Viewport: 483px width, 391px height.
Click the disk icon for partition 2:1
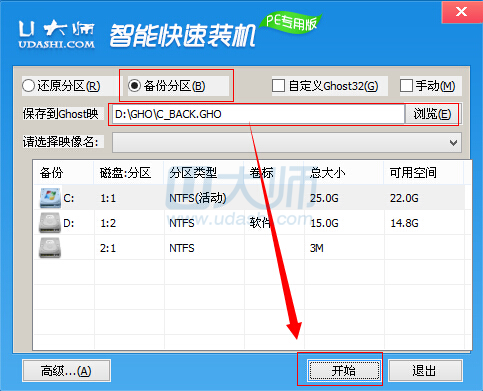tap(50, 248)
